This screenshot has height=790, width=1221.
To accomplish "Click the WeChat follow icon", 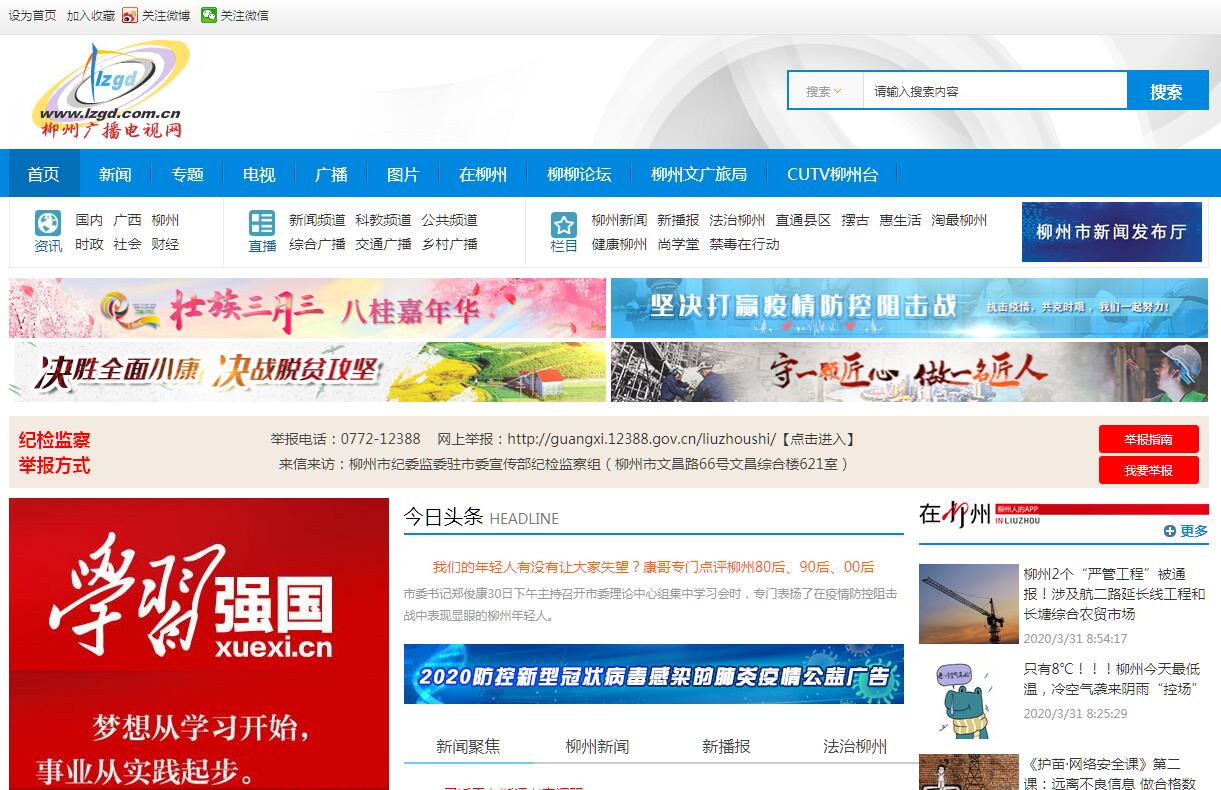I will 208,15.
